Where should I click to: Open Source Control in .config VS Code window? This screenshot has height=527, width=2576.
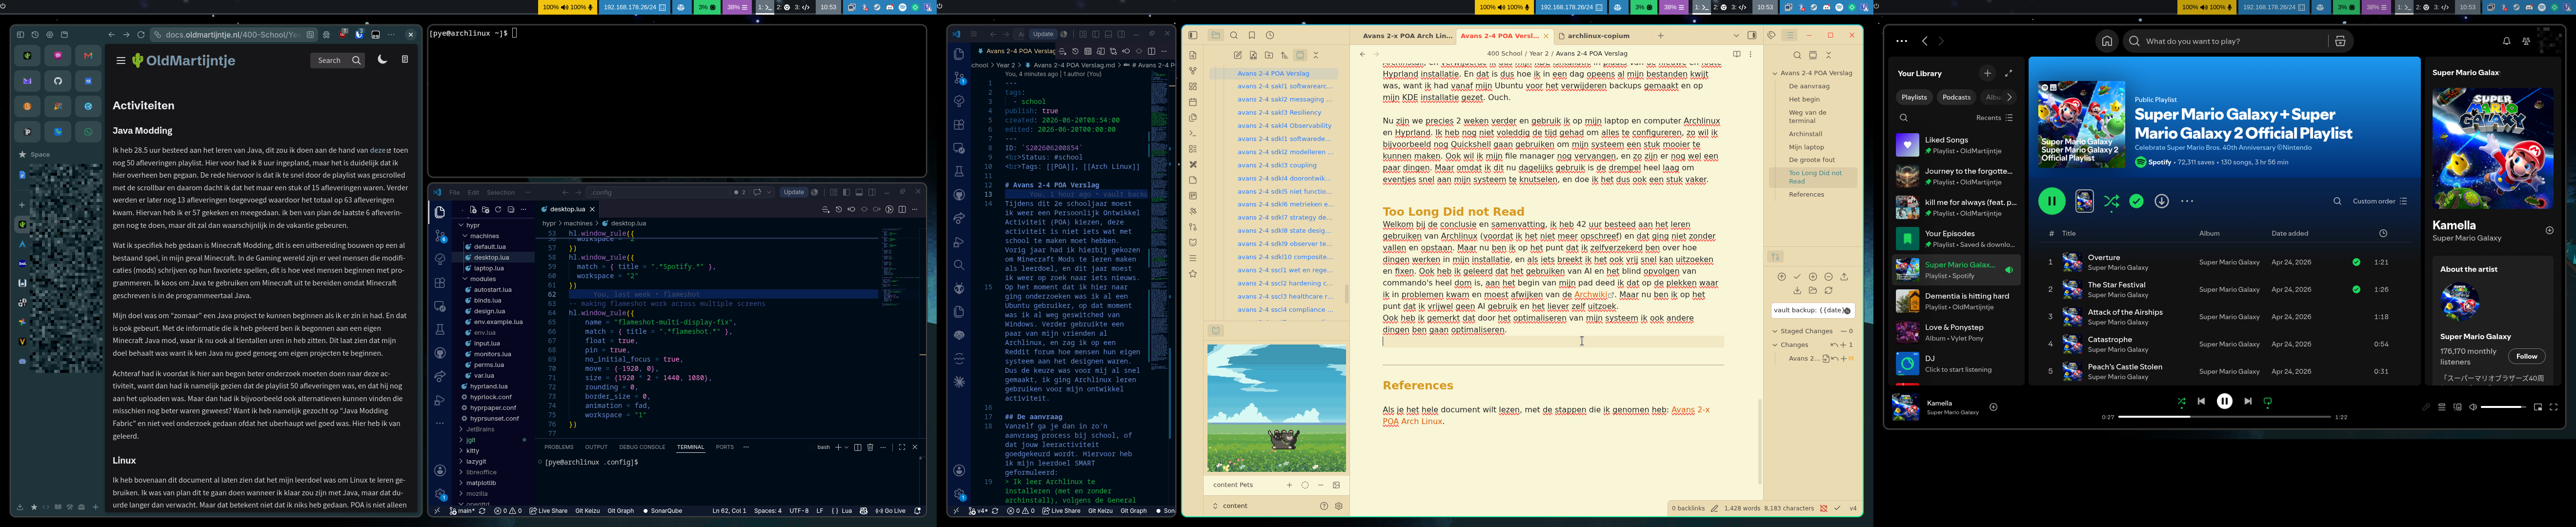pyautogui.click(x=439, y=236)
